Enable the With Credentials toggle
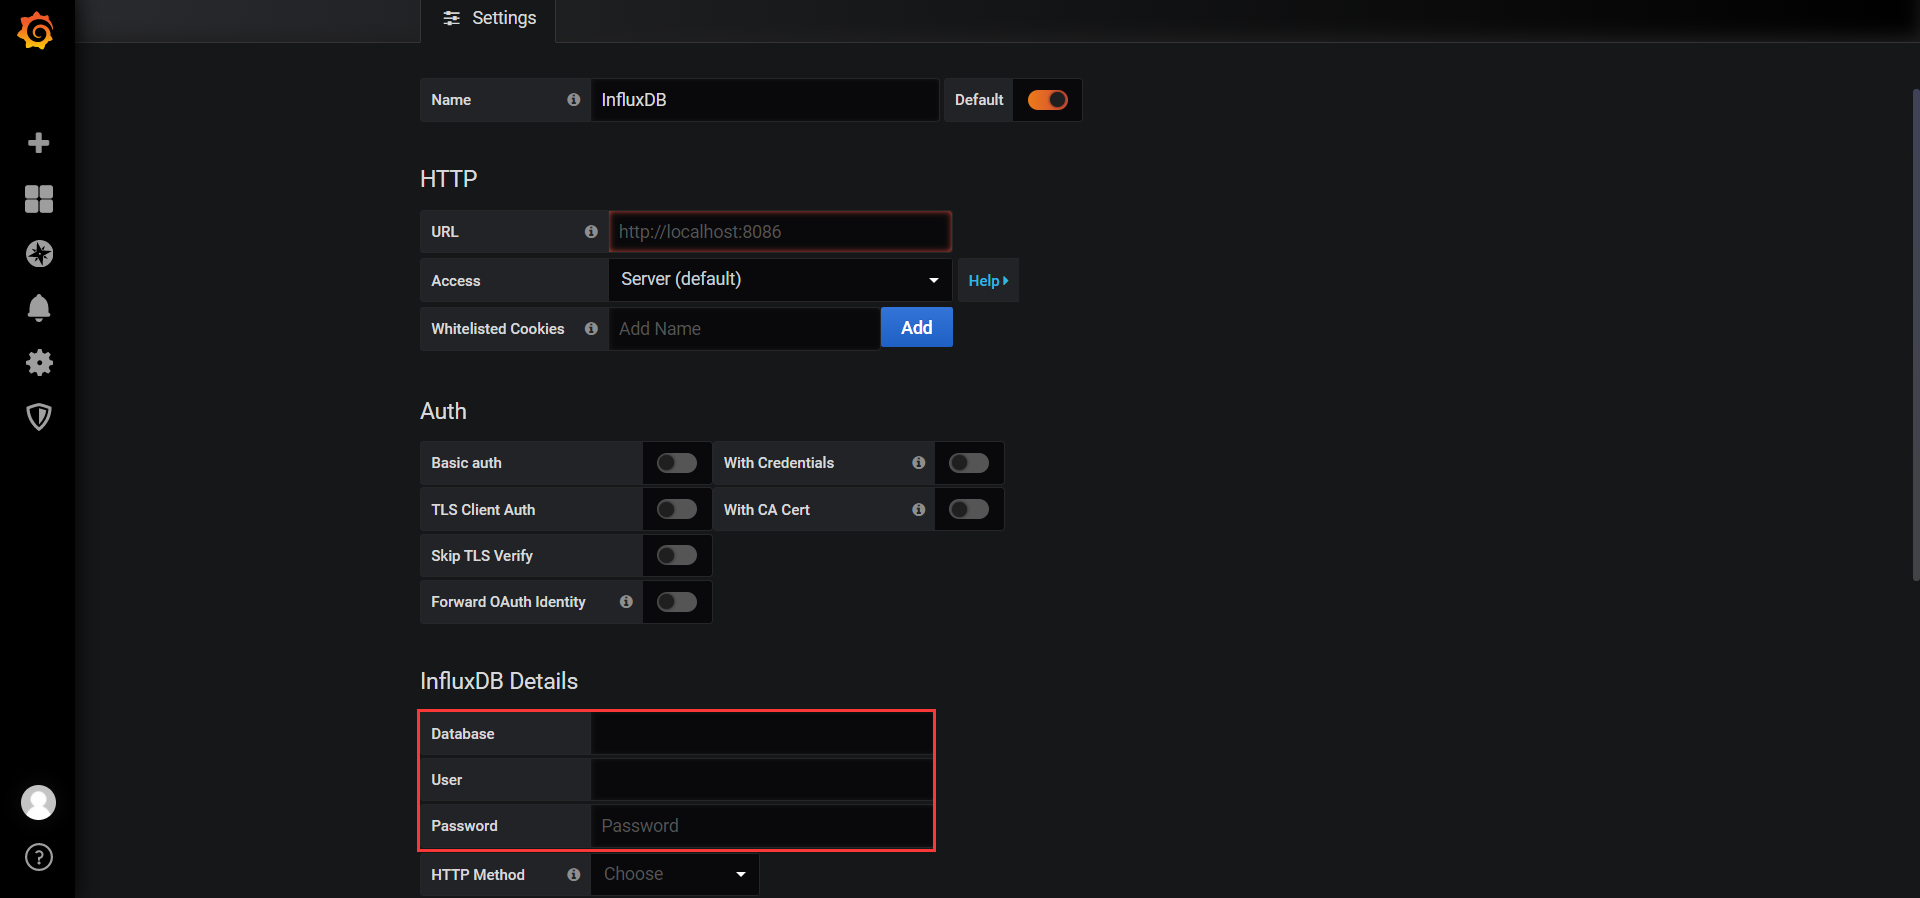The width and height of the screenshot is (1920, 898). pyautogui.click(x=969, y=463)
